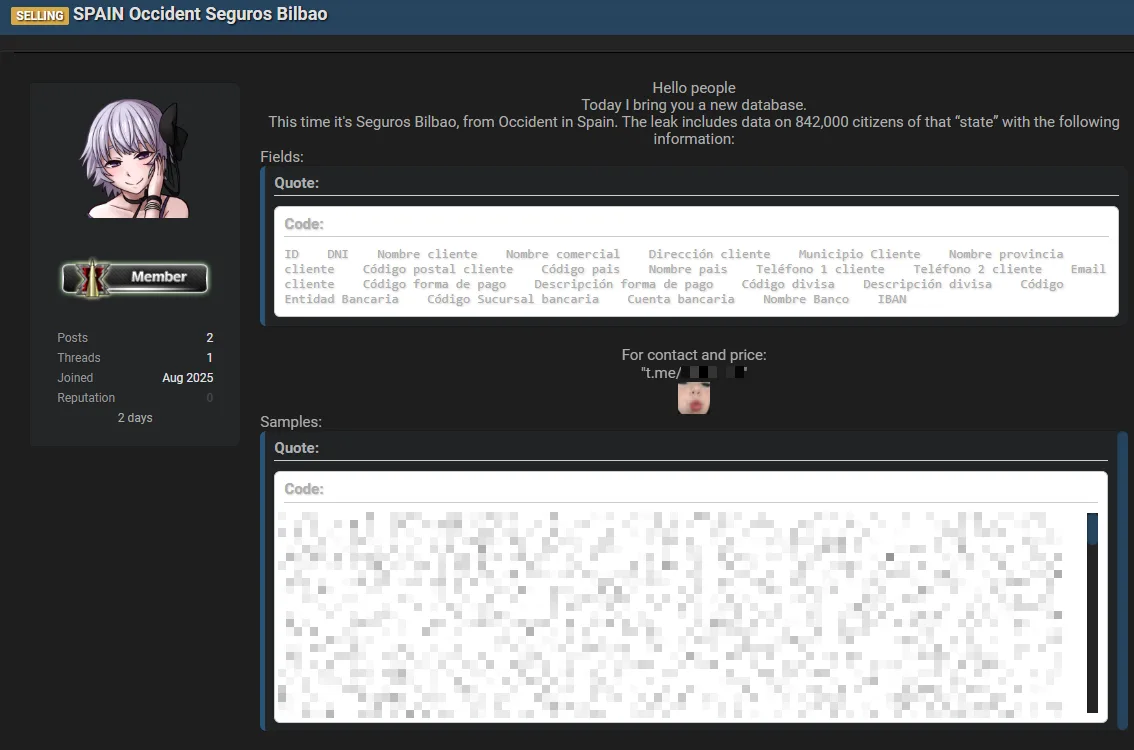Click the Joined Aug 2025 date
The height and width of the screenshot is (750, 1134).
(x=187, y=378)
